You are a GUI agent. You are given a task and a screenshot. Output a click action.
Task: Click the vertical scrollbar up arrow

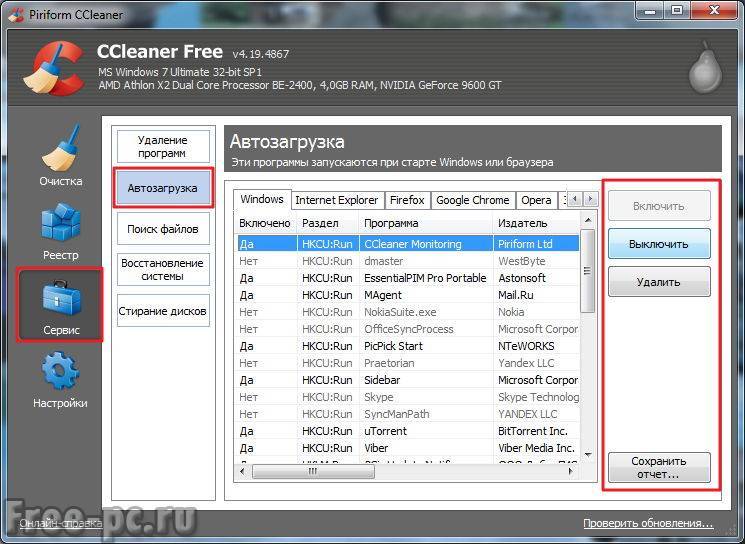588,220
